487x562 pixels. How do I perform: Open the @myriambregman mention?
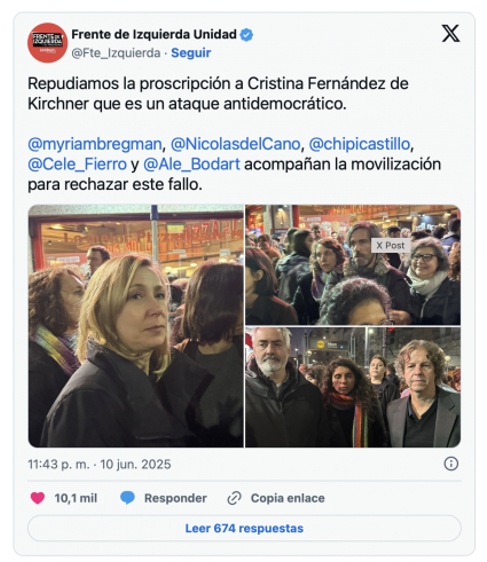click(95, 144)
